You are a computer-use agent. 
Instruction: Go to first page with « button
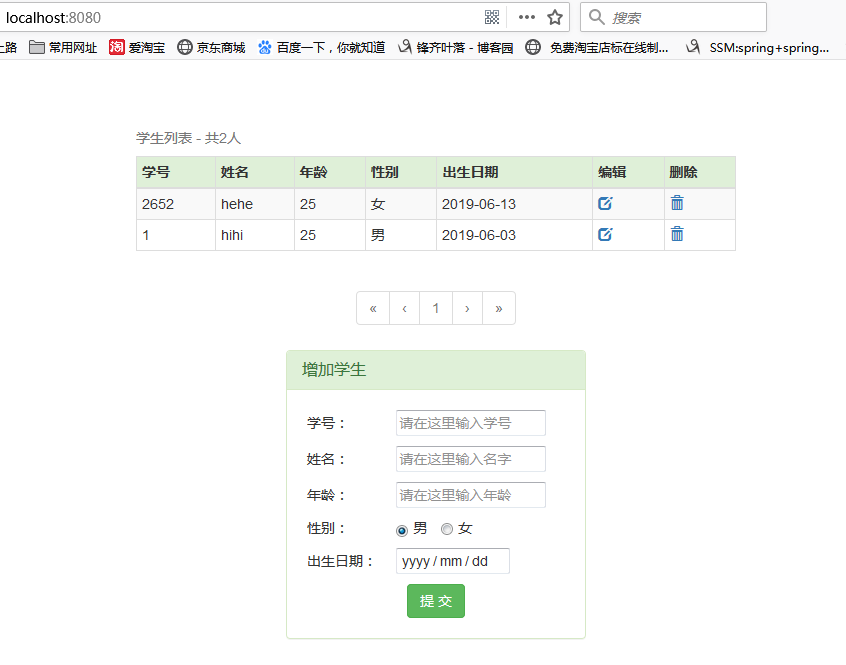[x=373, y=308]
